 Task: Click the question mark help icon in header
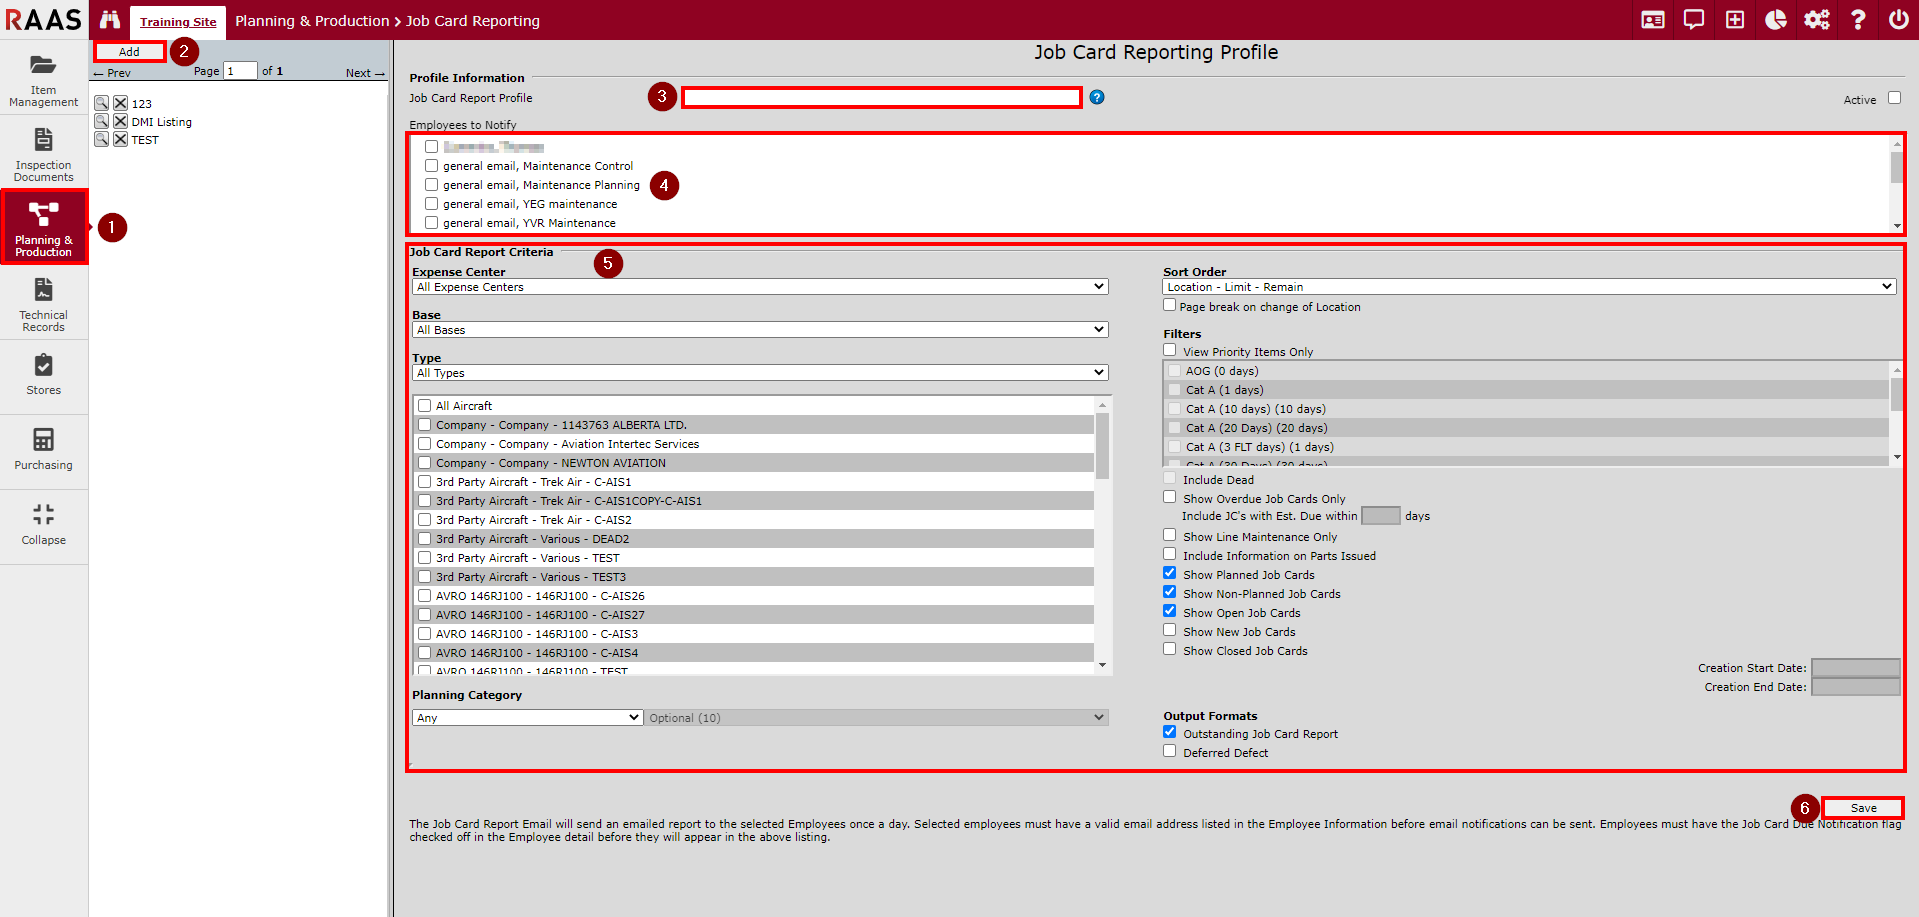point(1857,20)
